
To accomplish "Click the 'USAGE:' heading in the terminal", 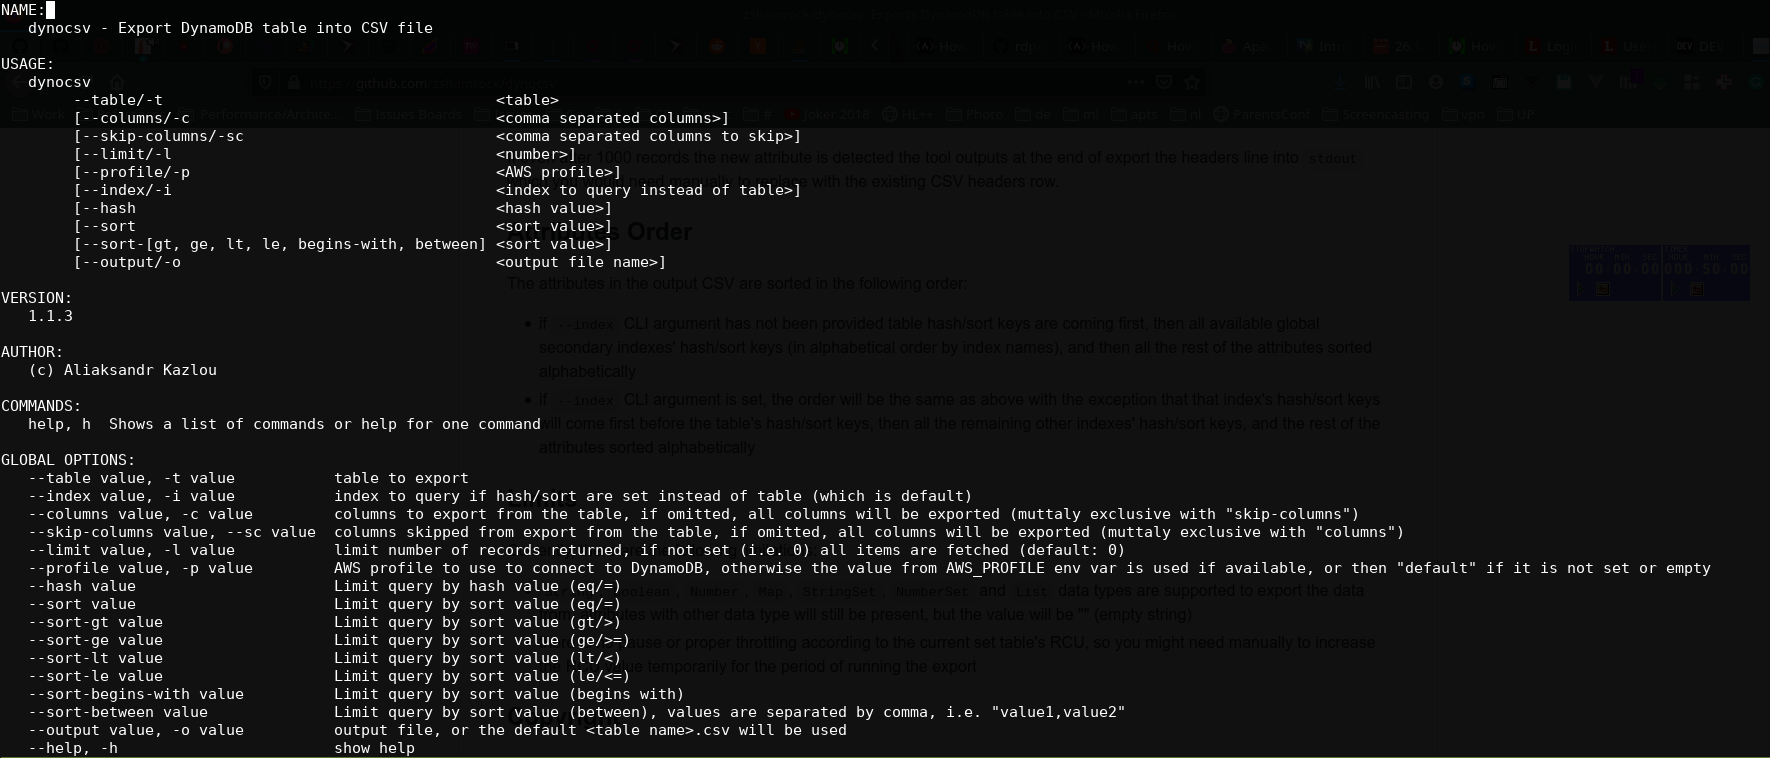I will (27, 64).
